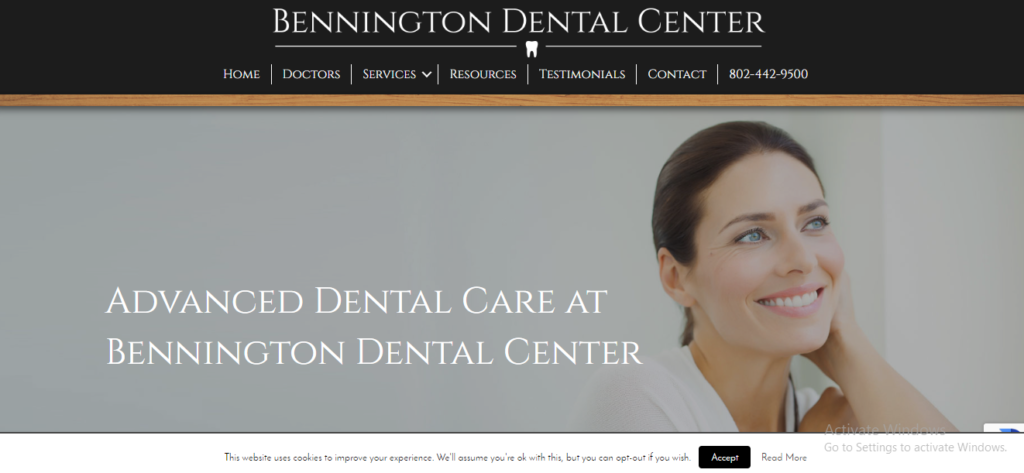Click the white tooth logo icon
Screen dimensions: 1024x473
pyautogui.click(x=532, y=50)
